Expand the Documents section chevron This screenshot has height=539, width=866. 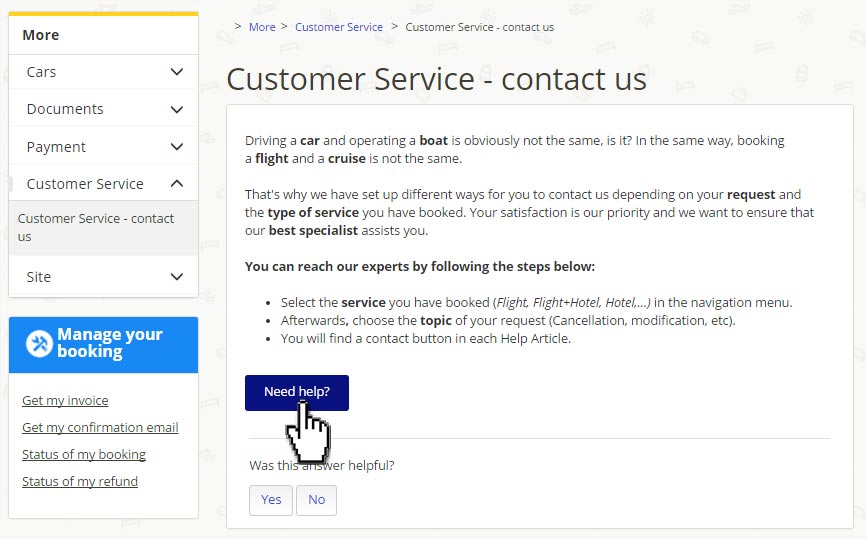(x=177, y=109)
